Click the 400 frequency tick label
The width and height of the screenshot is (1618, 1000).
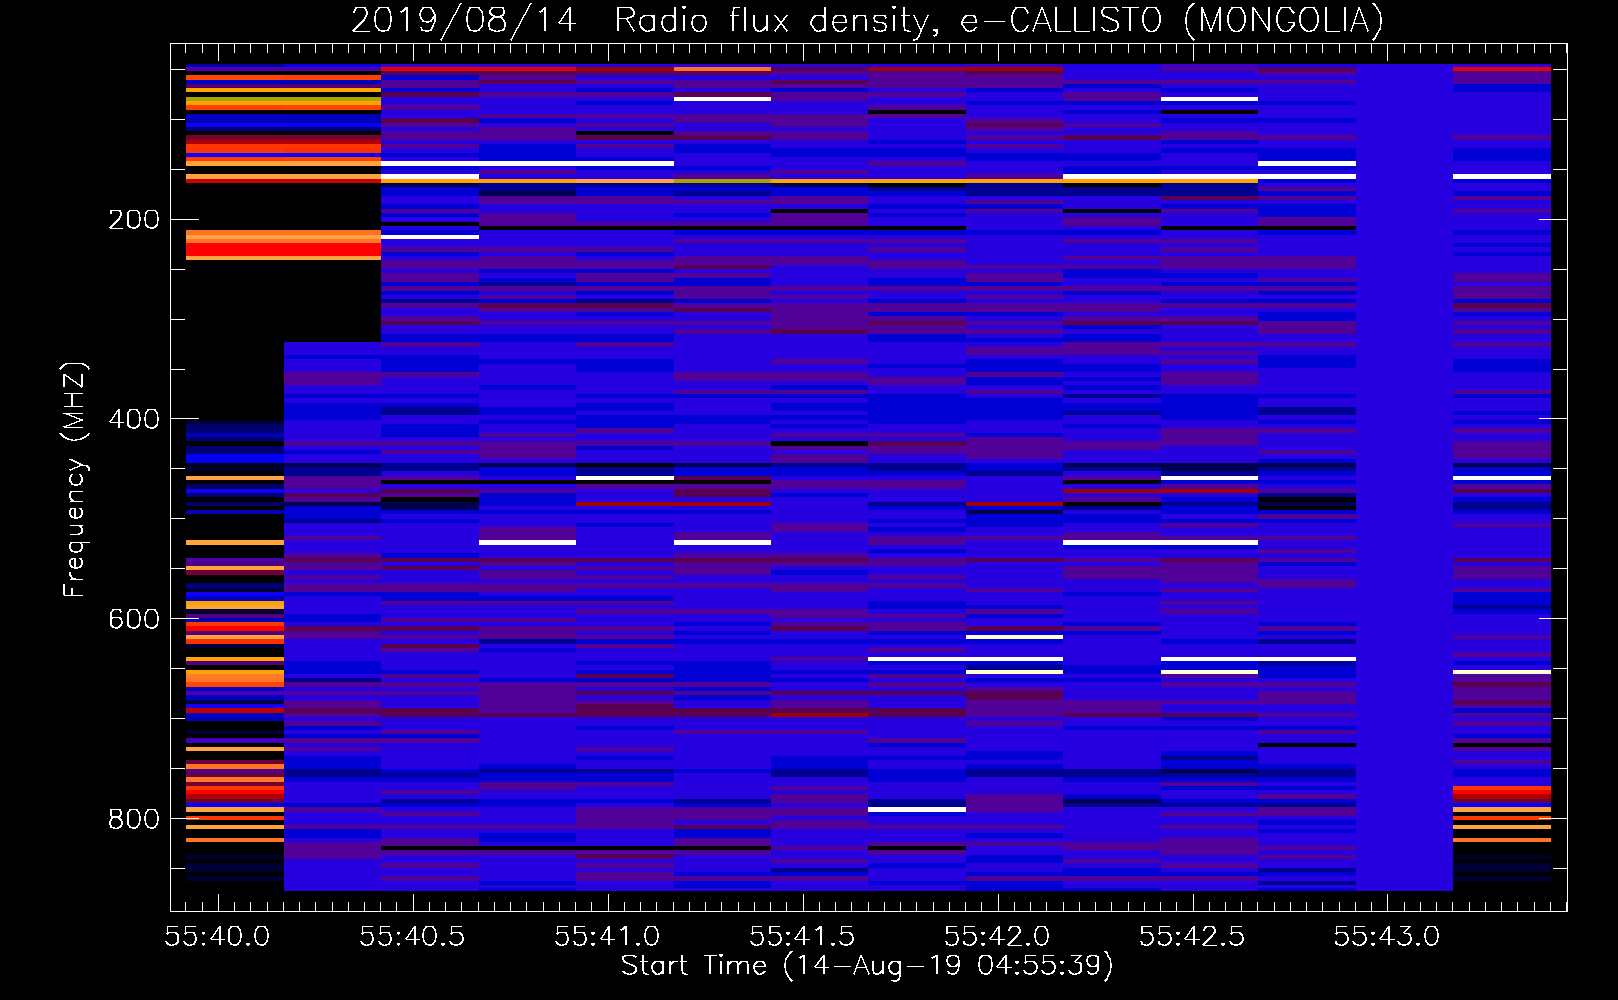click(x=134, y=420)
